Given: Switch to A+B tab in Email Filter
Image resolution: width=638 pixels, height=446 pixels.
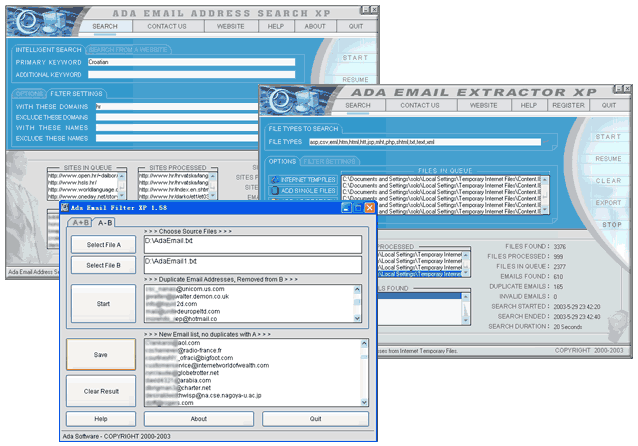Looking at the screenshot, I should [81, 223].
